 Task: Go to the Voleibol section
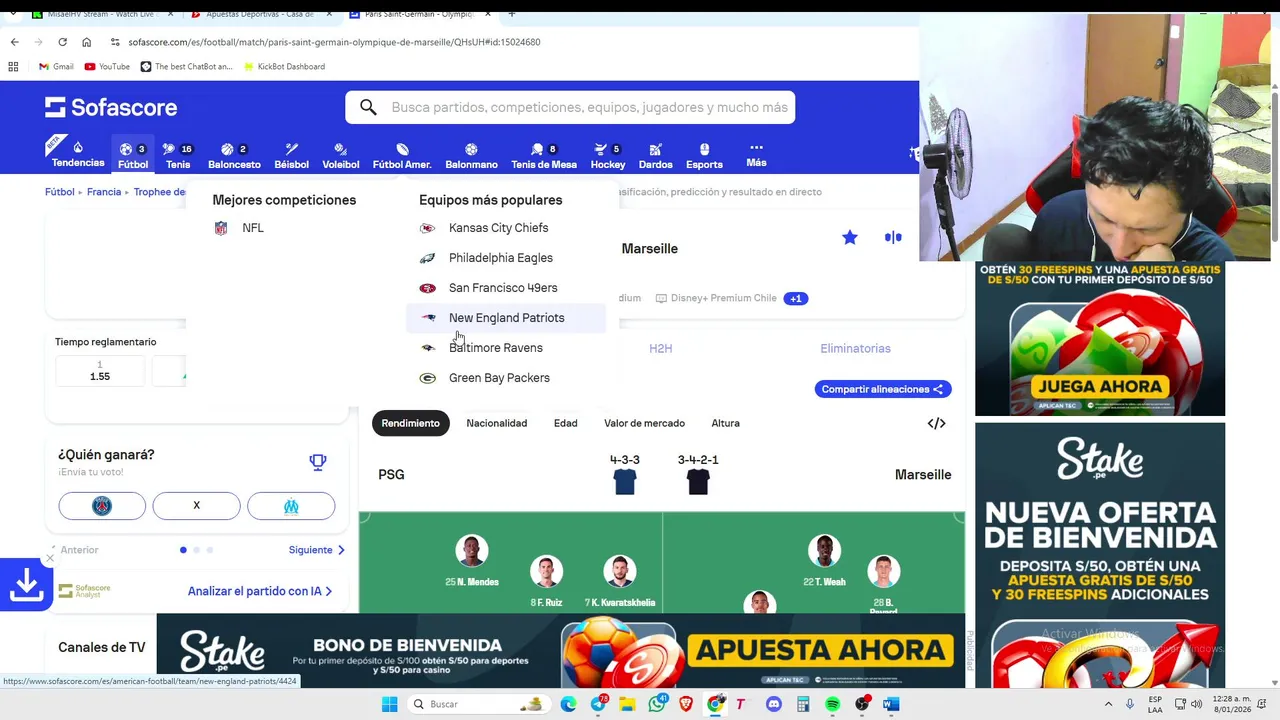pyautogui.click(x=341, y=155)
